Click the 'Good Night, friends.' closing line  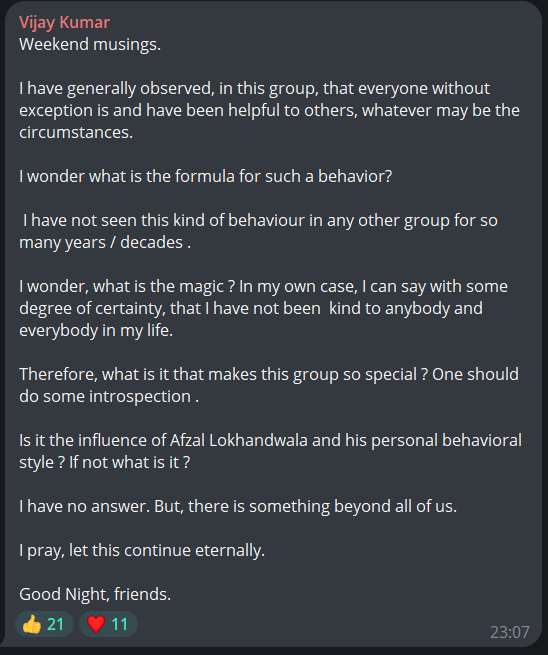pos(95,594)
